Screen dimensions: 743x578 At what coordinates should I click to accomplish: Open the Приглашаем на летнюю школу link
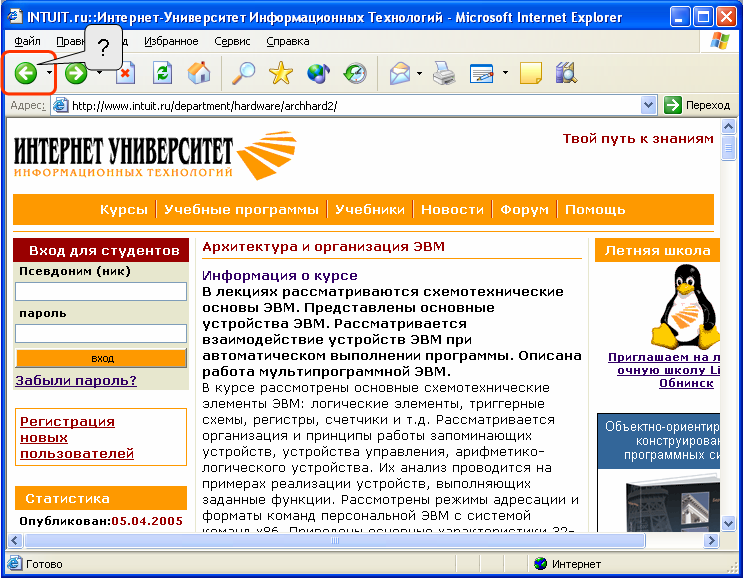tap(665, 370)
